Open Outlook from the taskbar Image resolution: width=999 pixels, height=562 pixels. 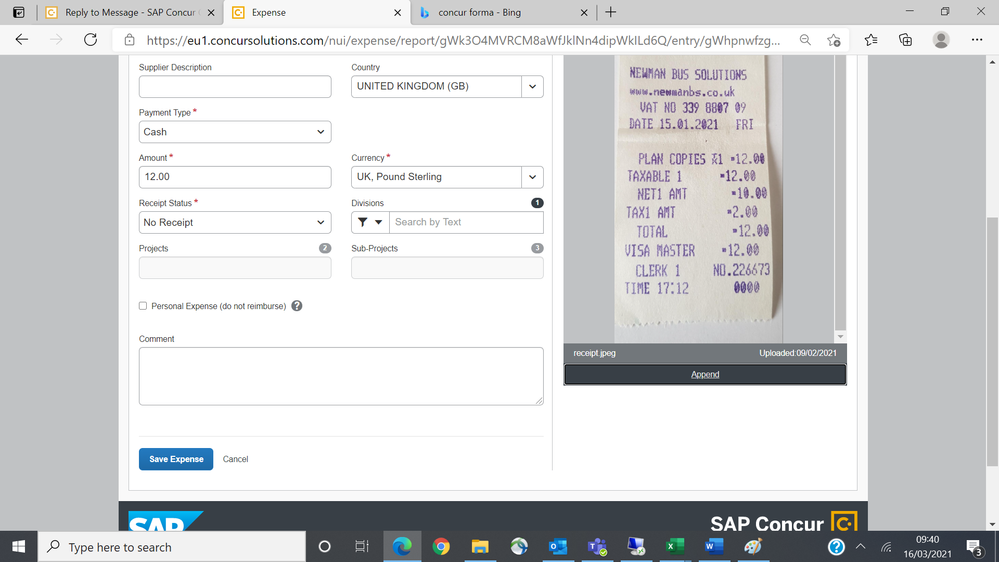pos(558,547)
